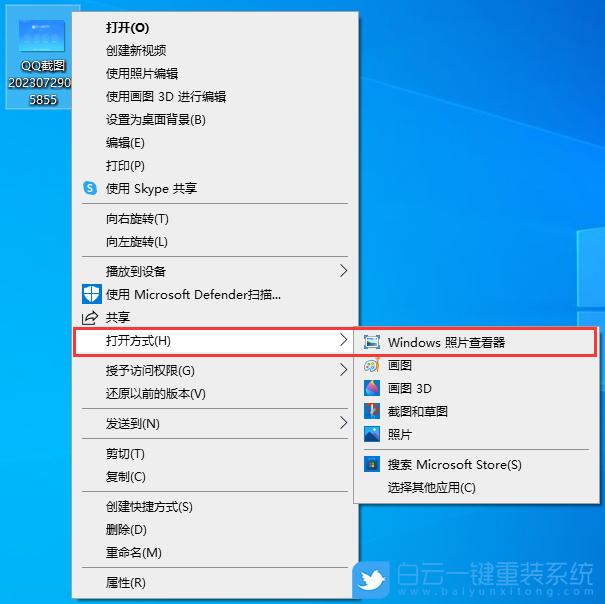Select 重命名(M) menu entry
605x604 pixels.
point(215,553)
